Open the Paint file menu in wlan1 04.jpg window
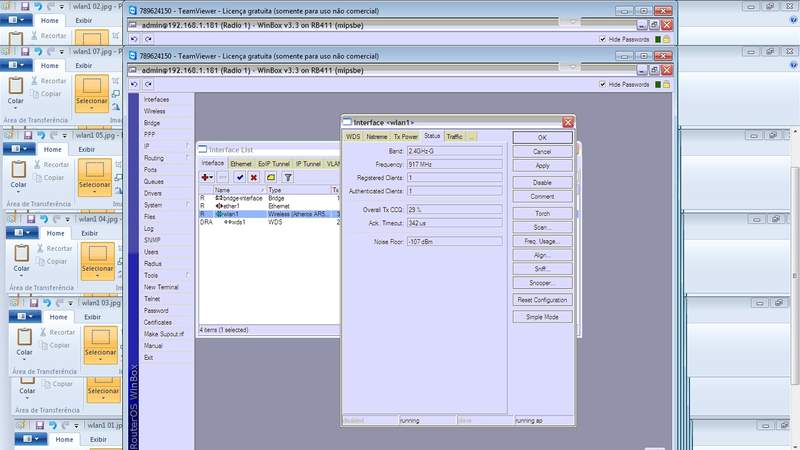 (22, 233)
